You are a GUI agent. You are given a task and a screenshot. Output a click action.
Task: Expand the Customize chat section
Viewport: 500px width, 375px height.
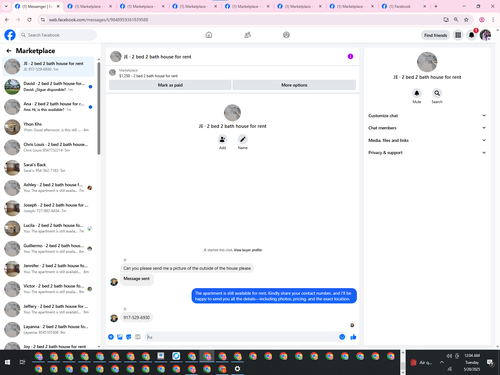point(427,116)
